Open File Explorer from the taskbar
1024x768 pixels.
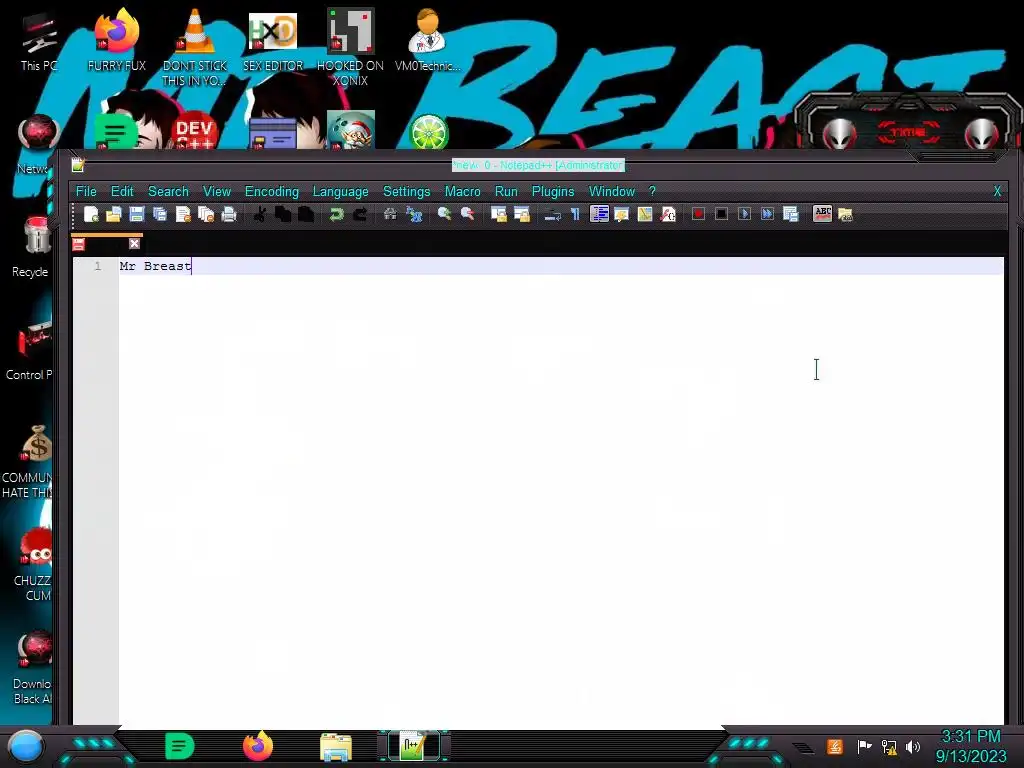[x=336, y=746]
